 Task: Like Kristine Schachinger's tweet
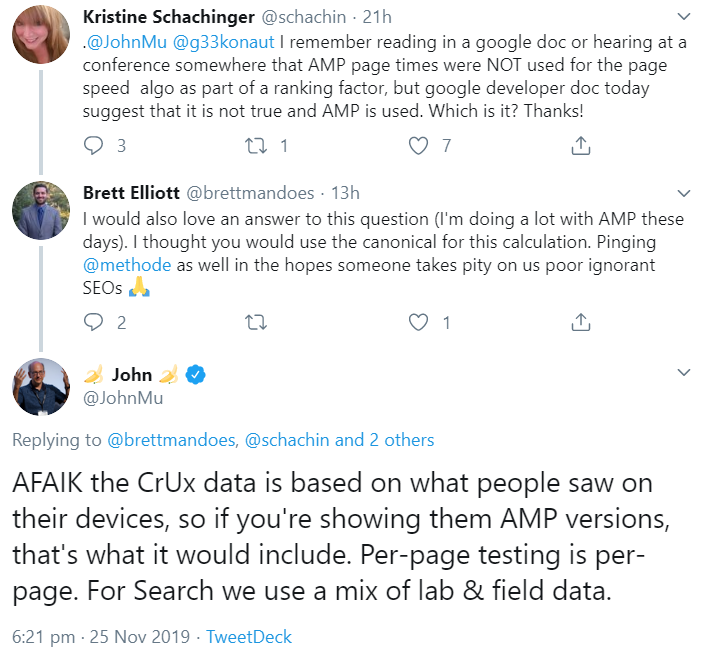pos(420,146)
